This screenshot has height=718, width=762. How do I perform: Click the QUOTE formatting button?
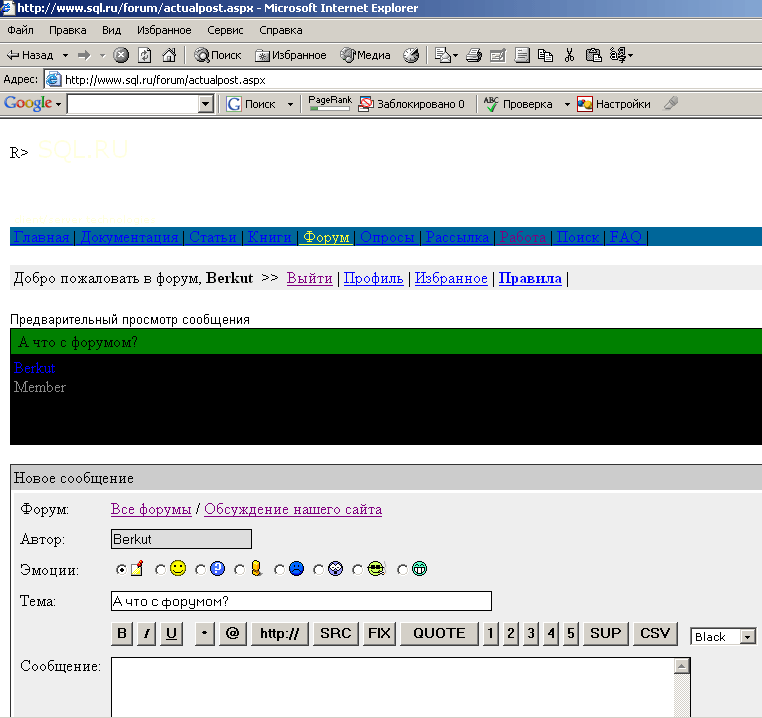point(439,633)
